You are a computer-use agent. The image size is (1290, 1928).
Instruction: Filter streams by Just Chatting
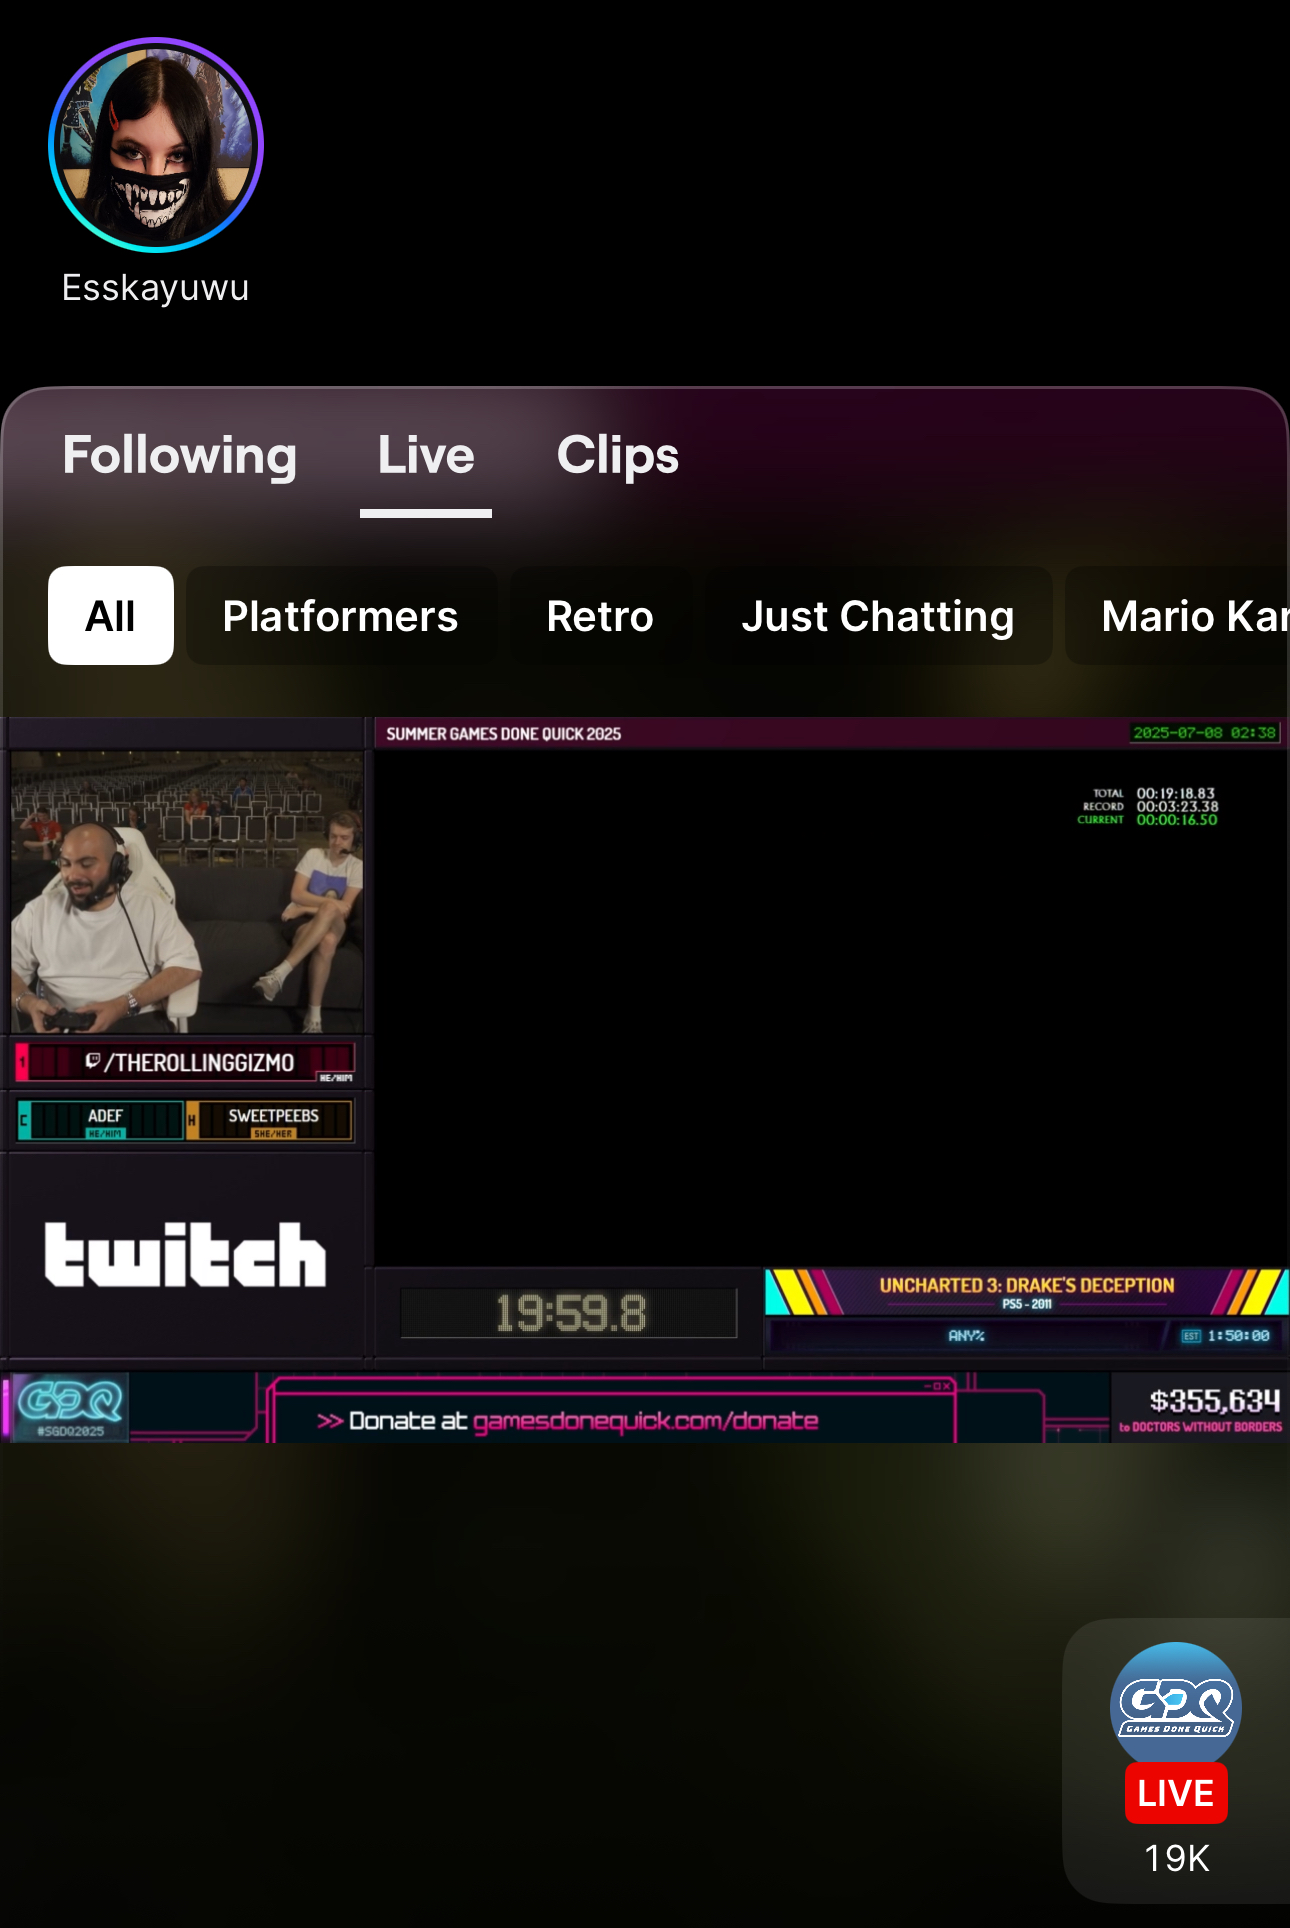point(878,616)
